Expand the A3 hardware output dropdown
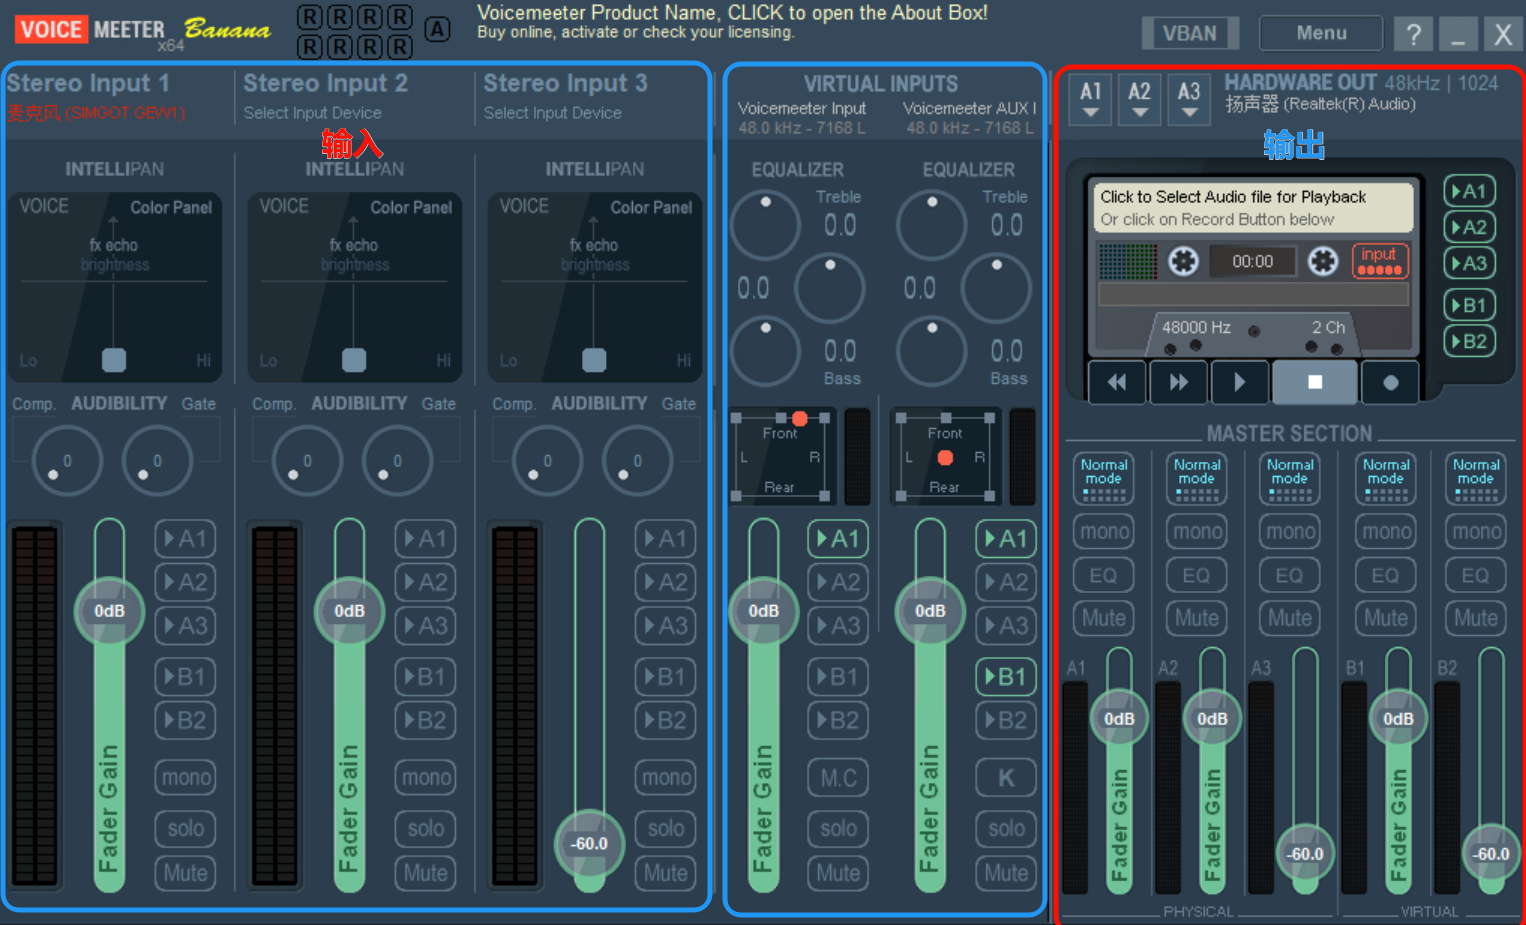1526x925 pixels. (x=1188, y=100)
